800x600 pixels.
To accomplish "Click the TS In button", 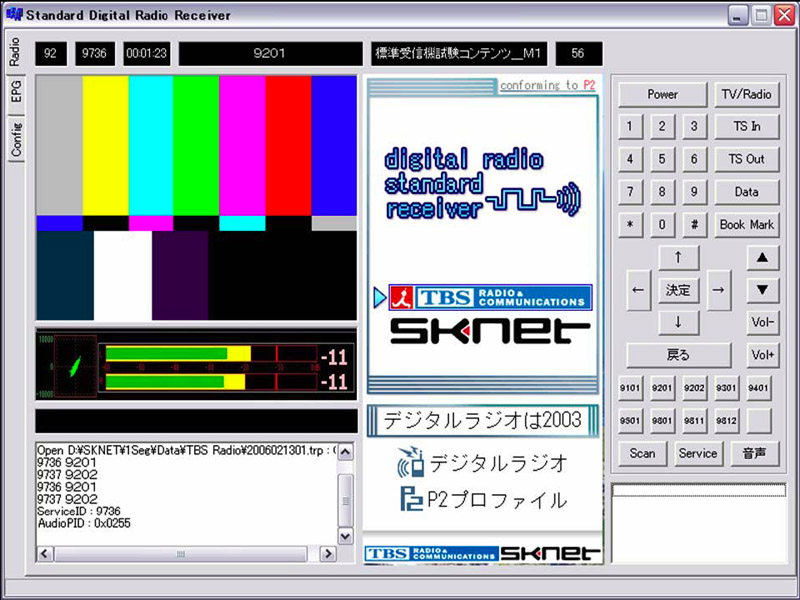I will coord(746,127).
